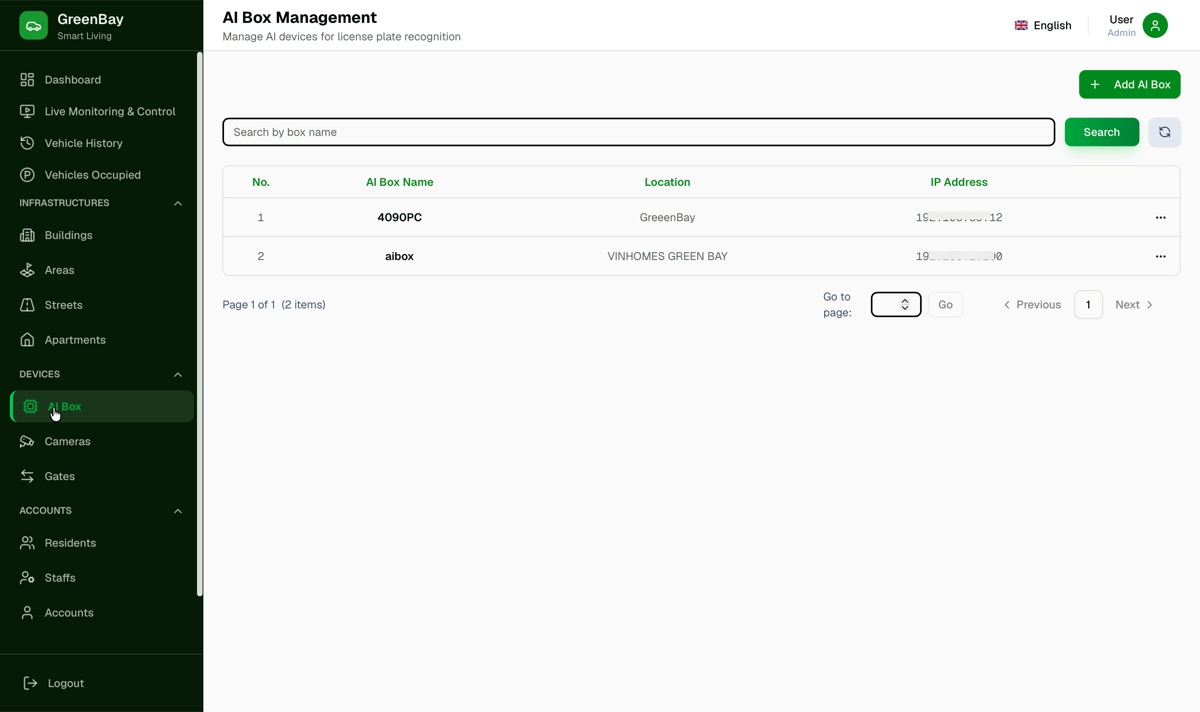Click the Go to page number field
Screen dimensions: 1200x712
[896, 304]
